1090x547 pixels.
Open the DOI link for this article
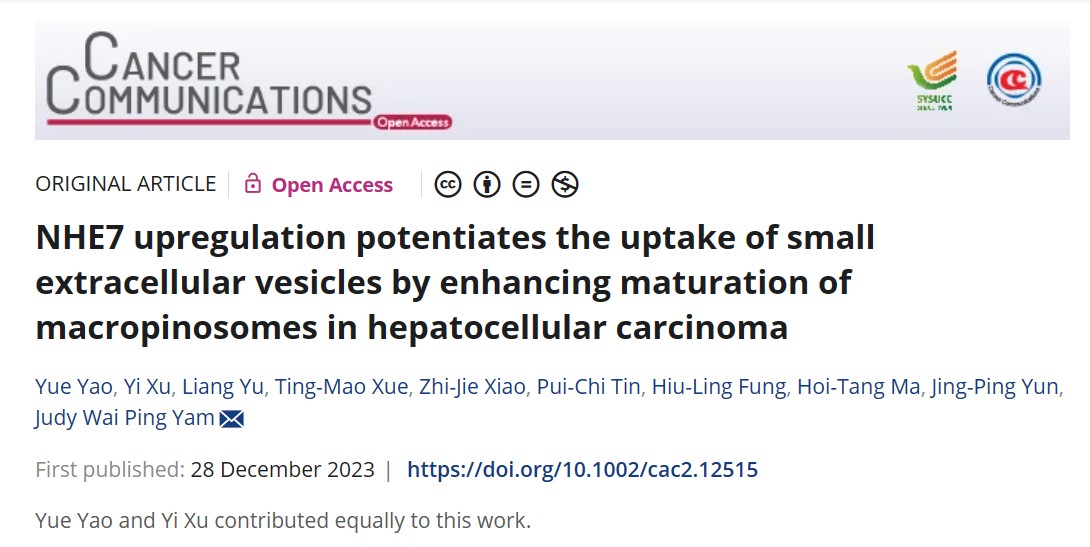[x=582, y=469]
